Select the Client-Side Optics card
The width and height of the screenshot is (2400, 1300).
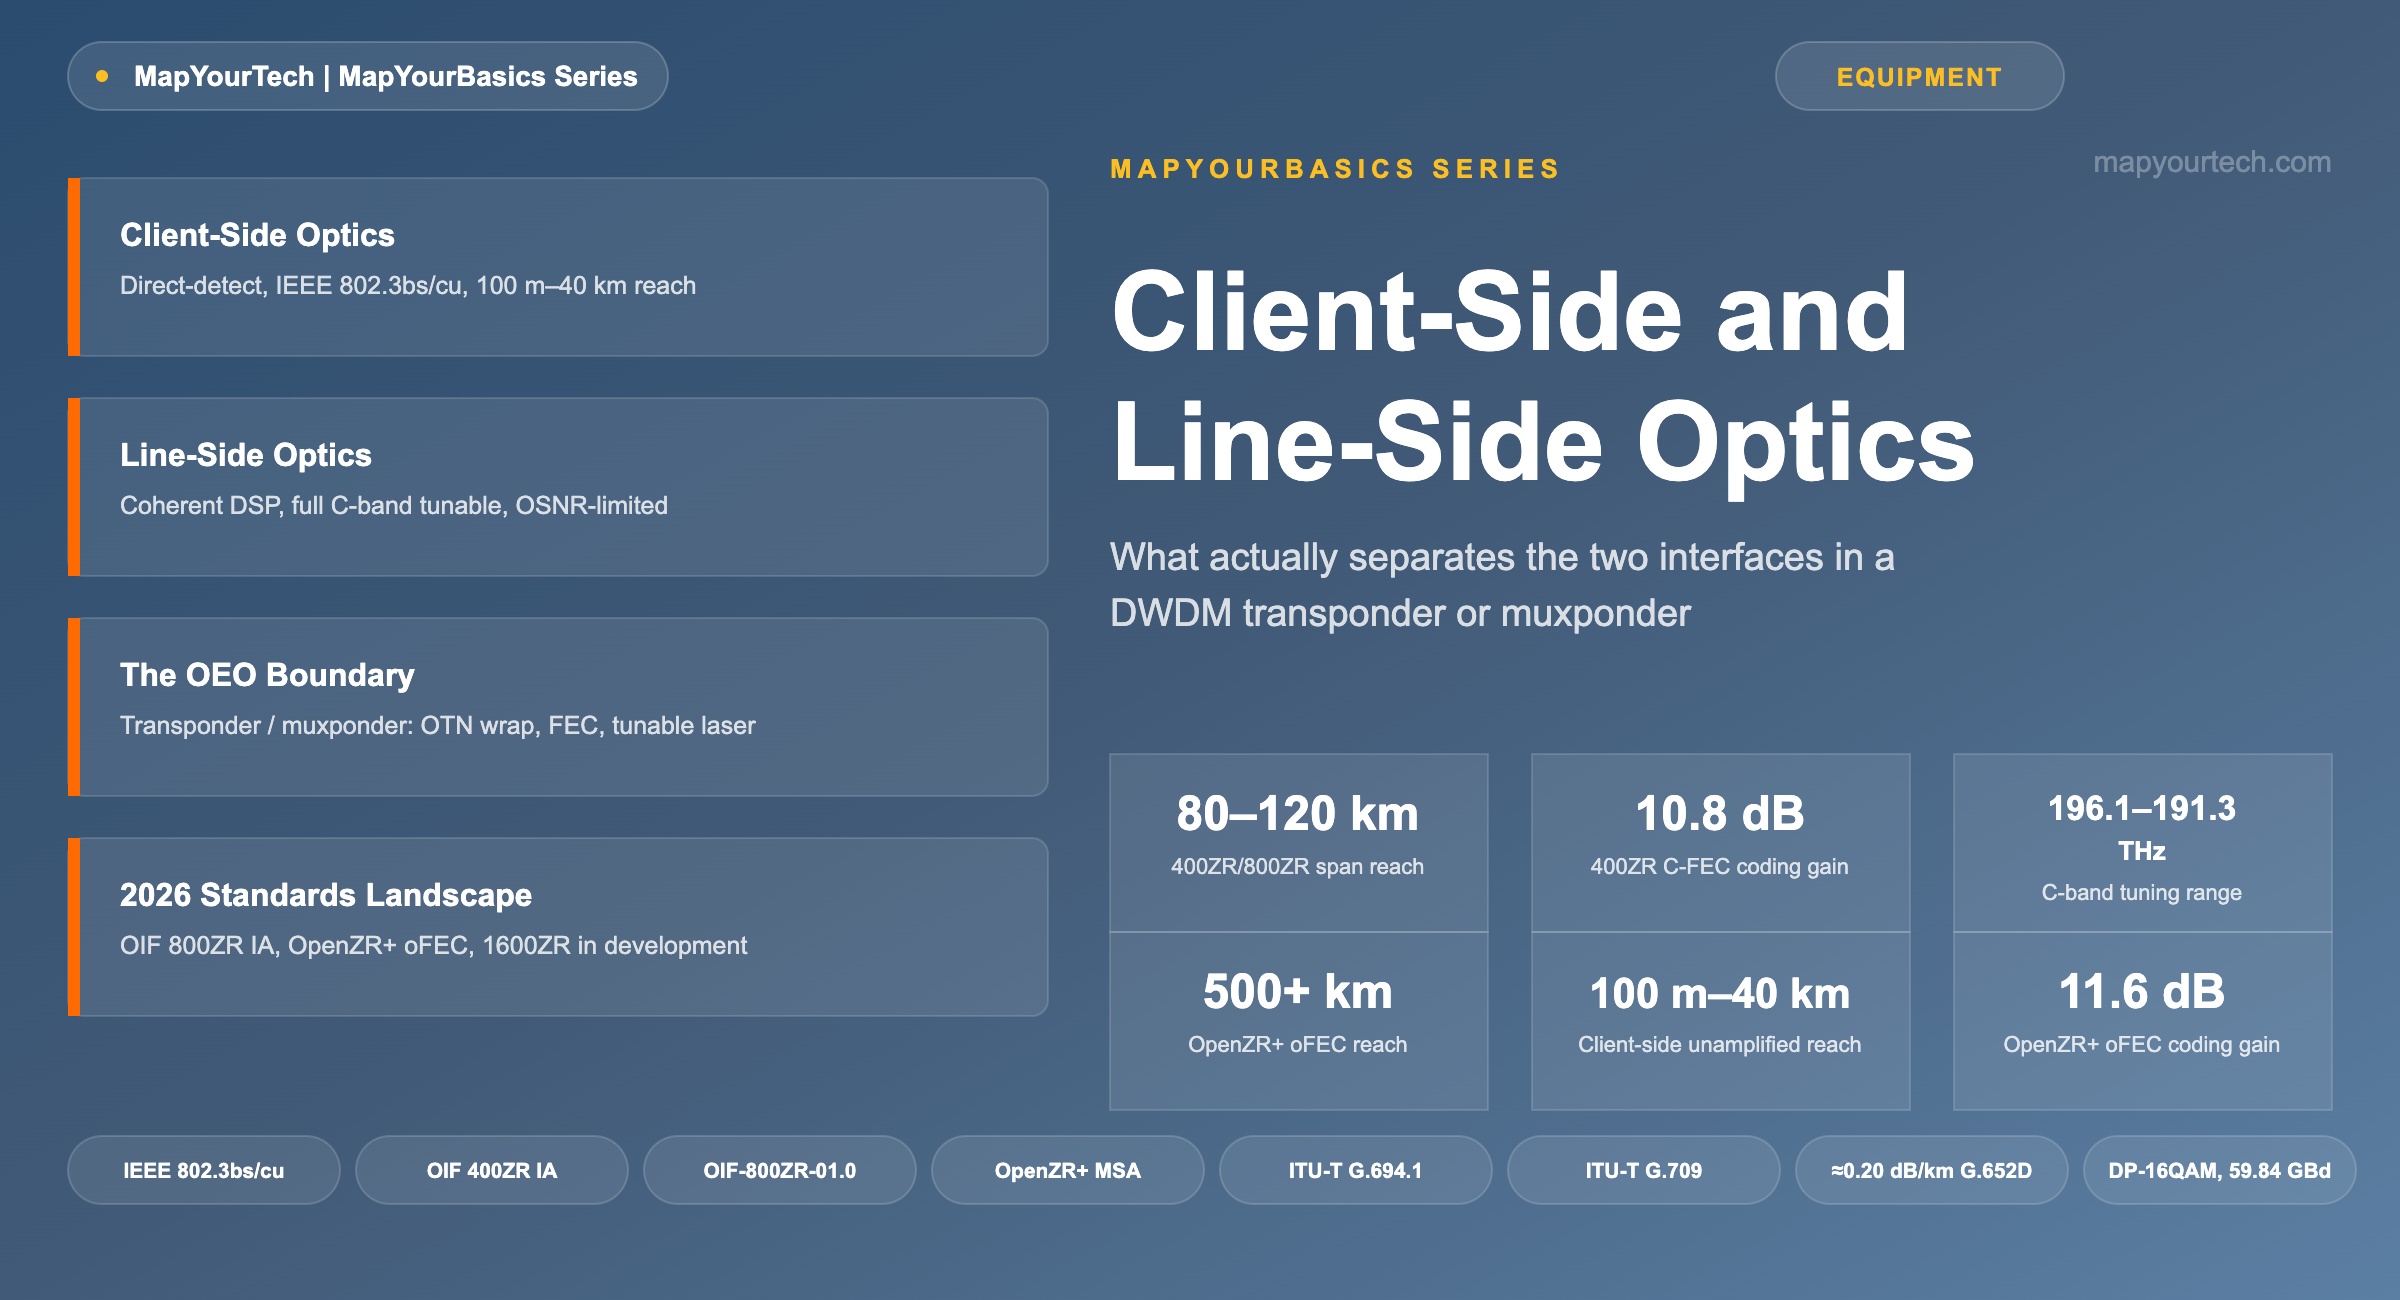(x=558, y=267)
